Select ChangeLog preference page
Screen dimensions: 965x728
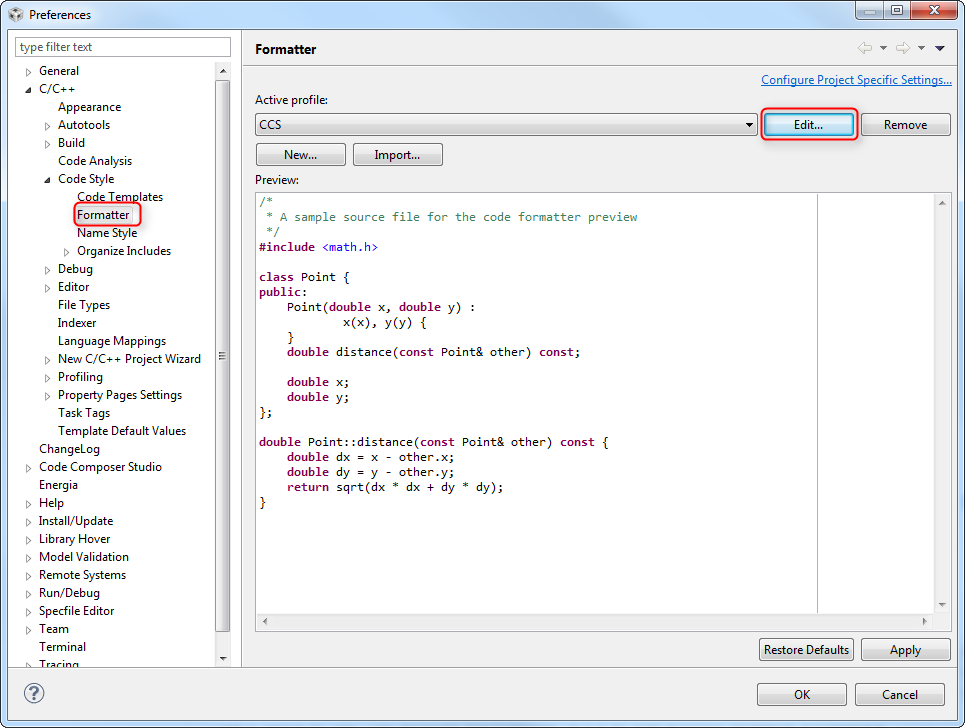pos(70,449)
